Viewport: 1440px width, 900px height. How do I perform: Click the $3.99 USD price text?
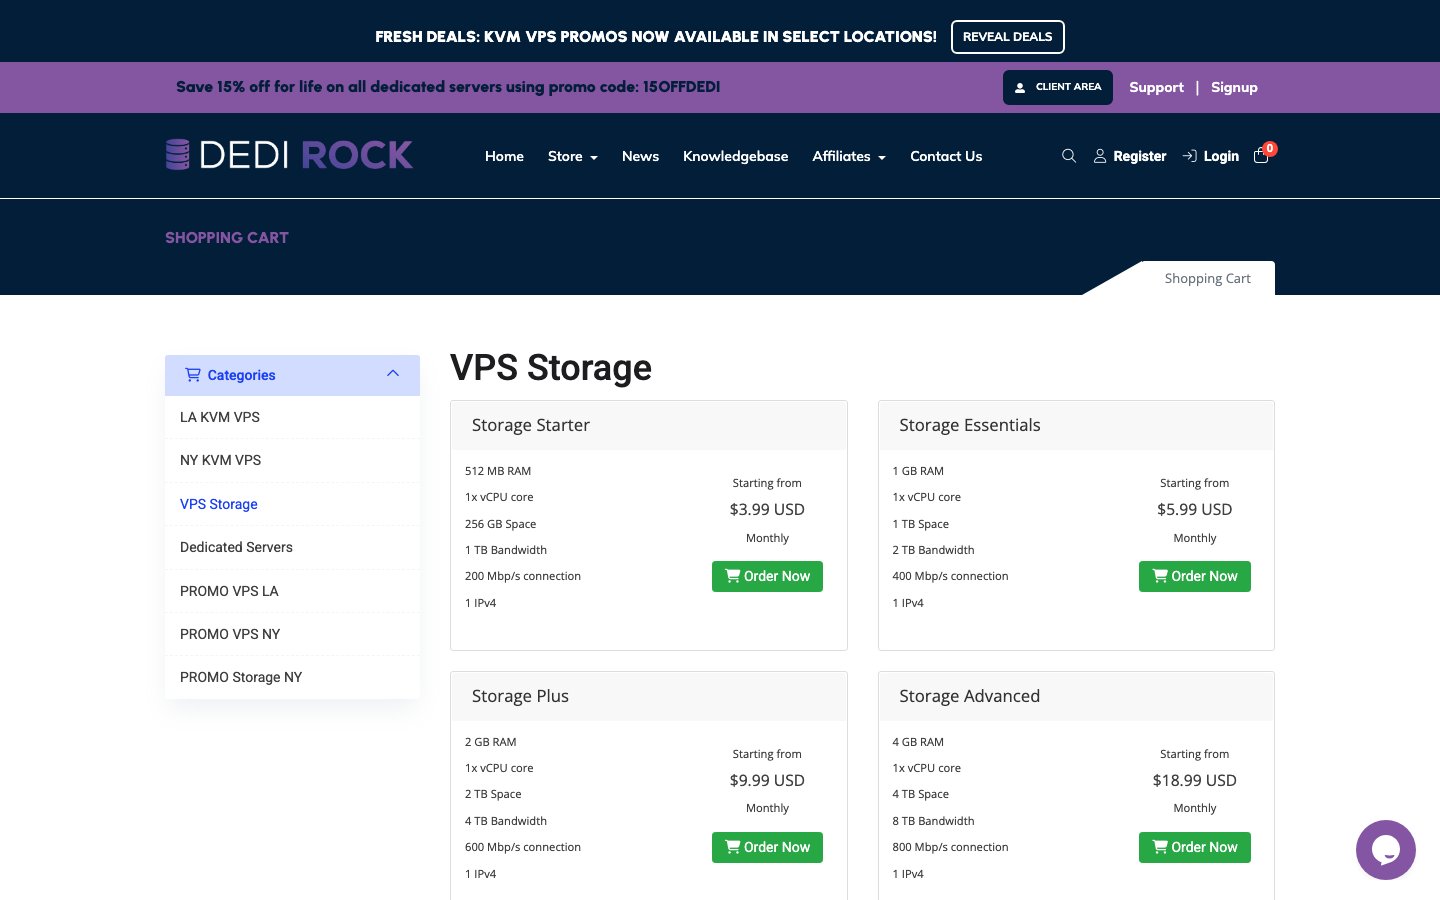[767, 509]
